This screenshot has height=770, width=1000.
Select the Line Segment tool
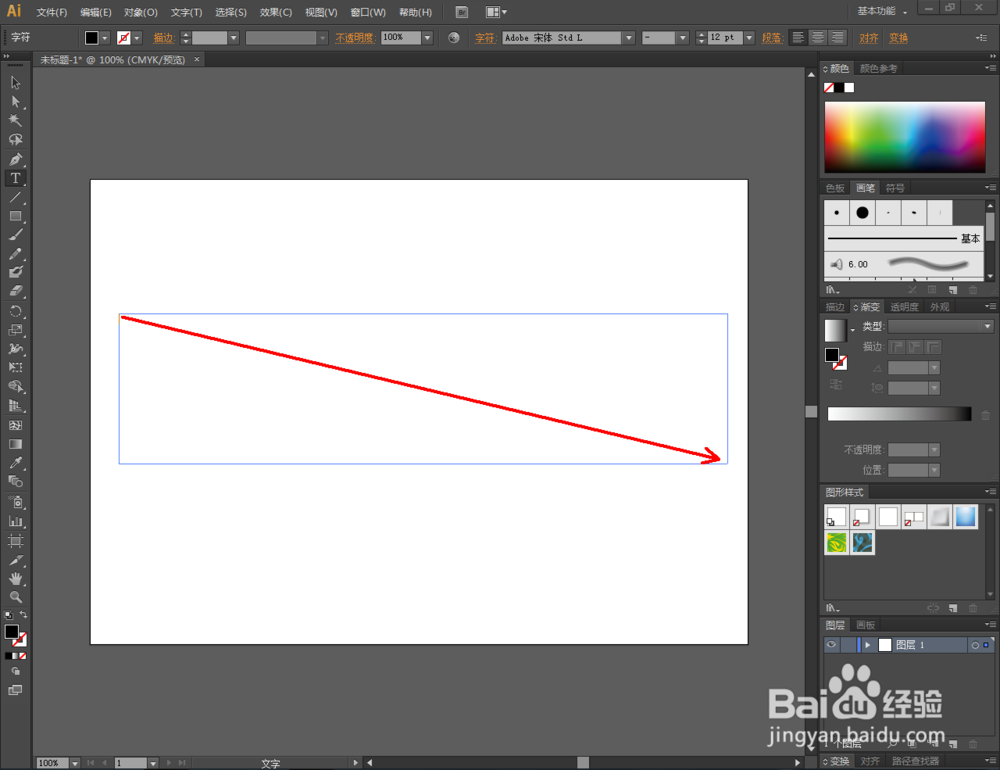click(x=15, y=197)
